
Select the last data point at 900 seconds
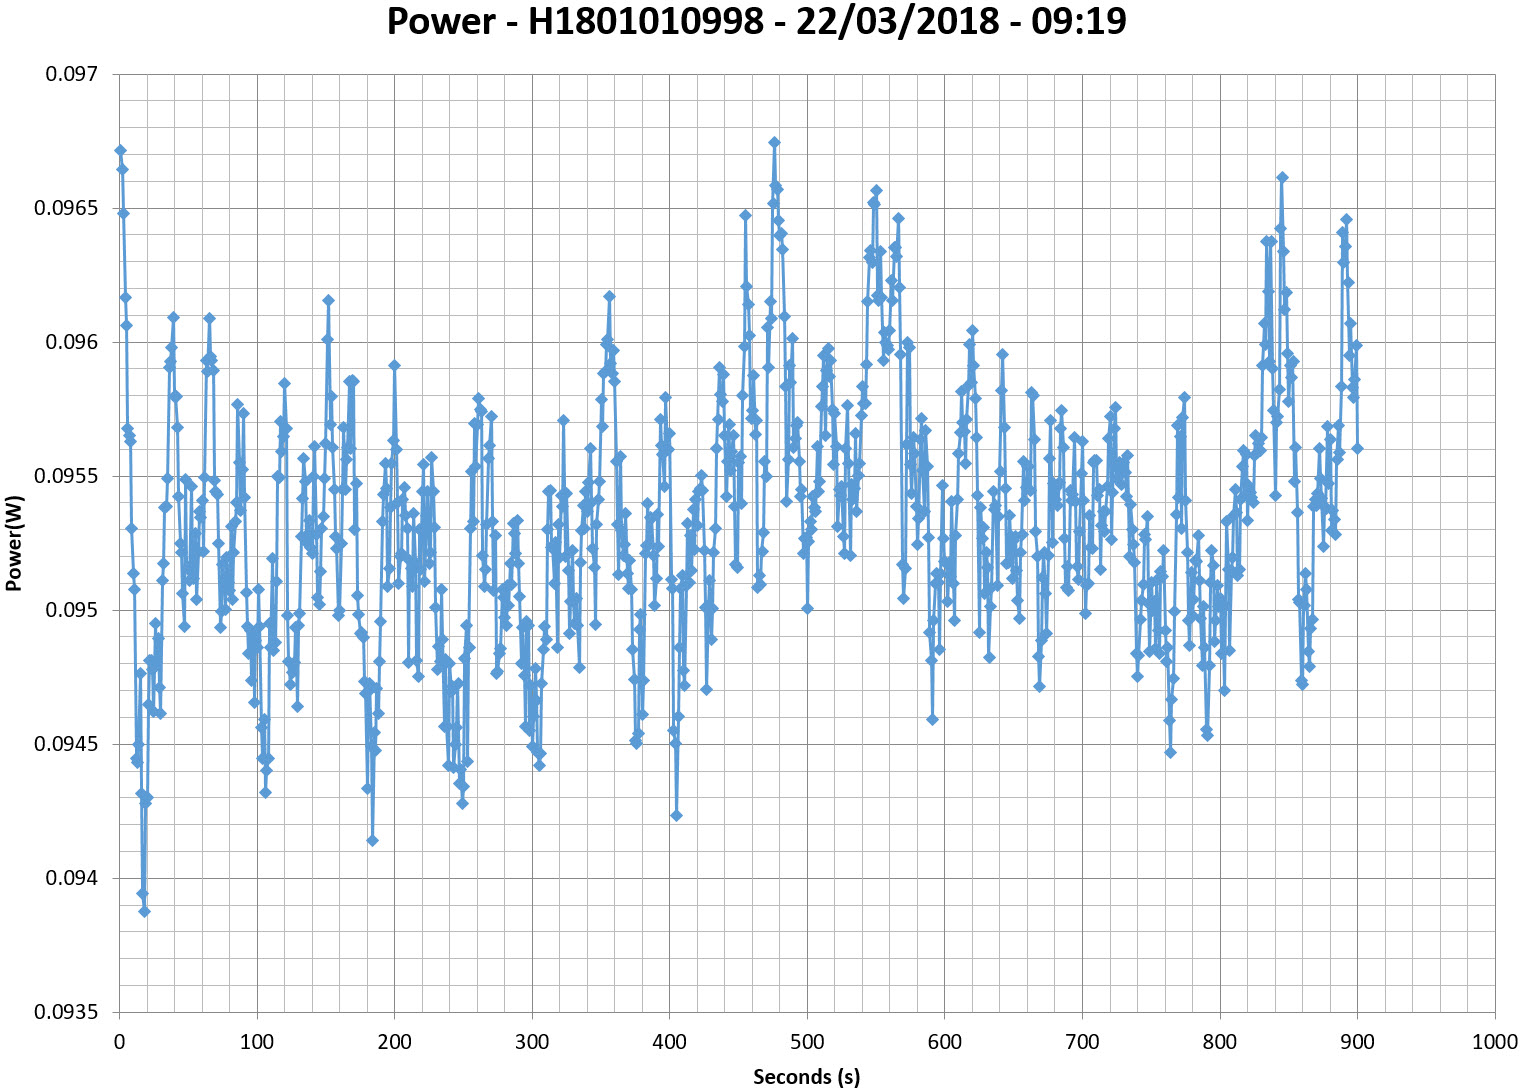tap(1357, 448)
